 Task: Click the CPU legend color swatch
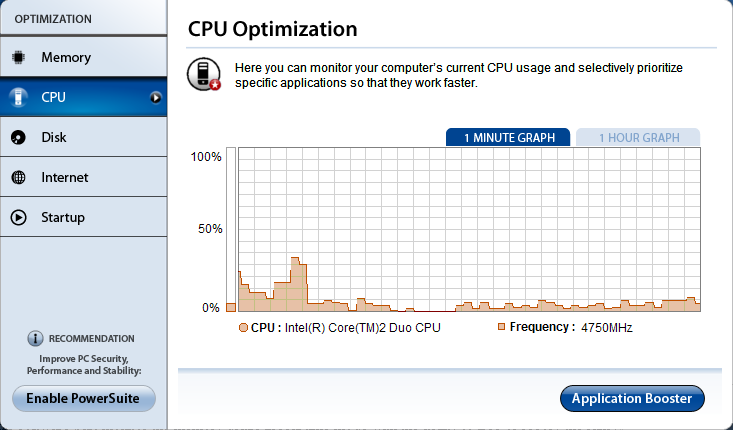(243, 328)
